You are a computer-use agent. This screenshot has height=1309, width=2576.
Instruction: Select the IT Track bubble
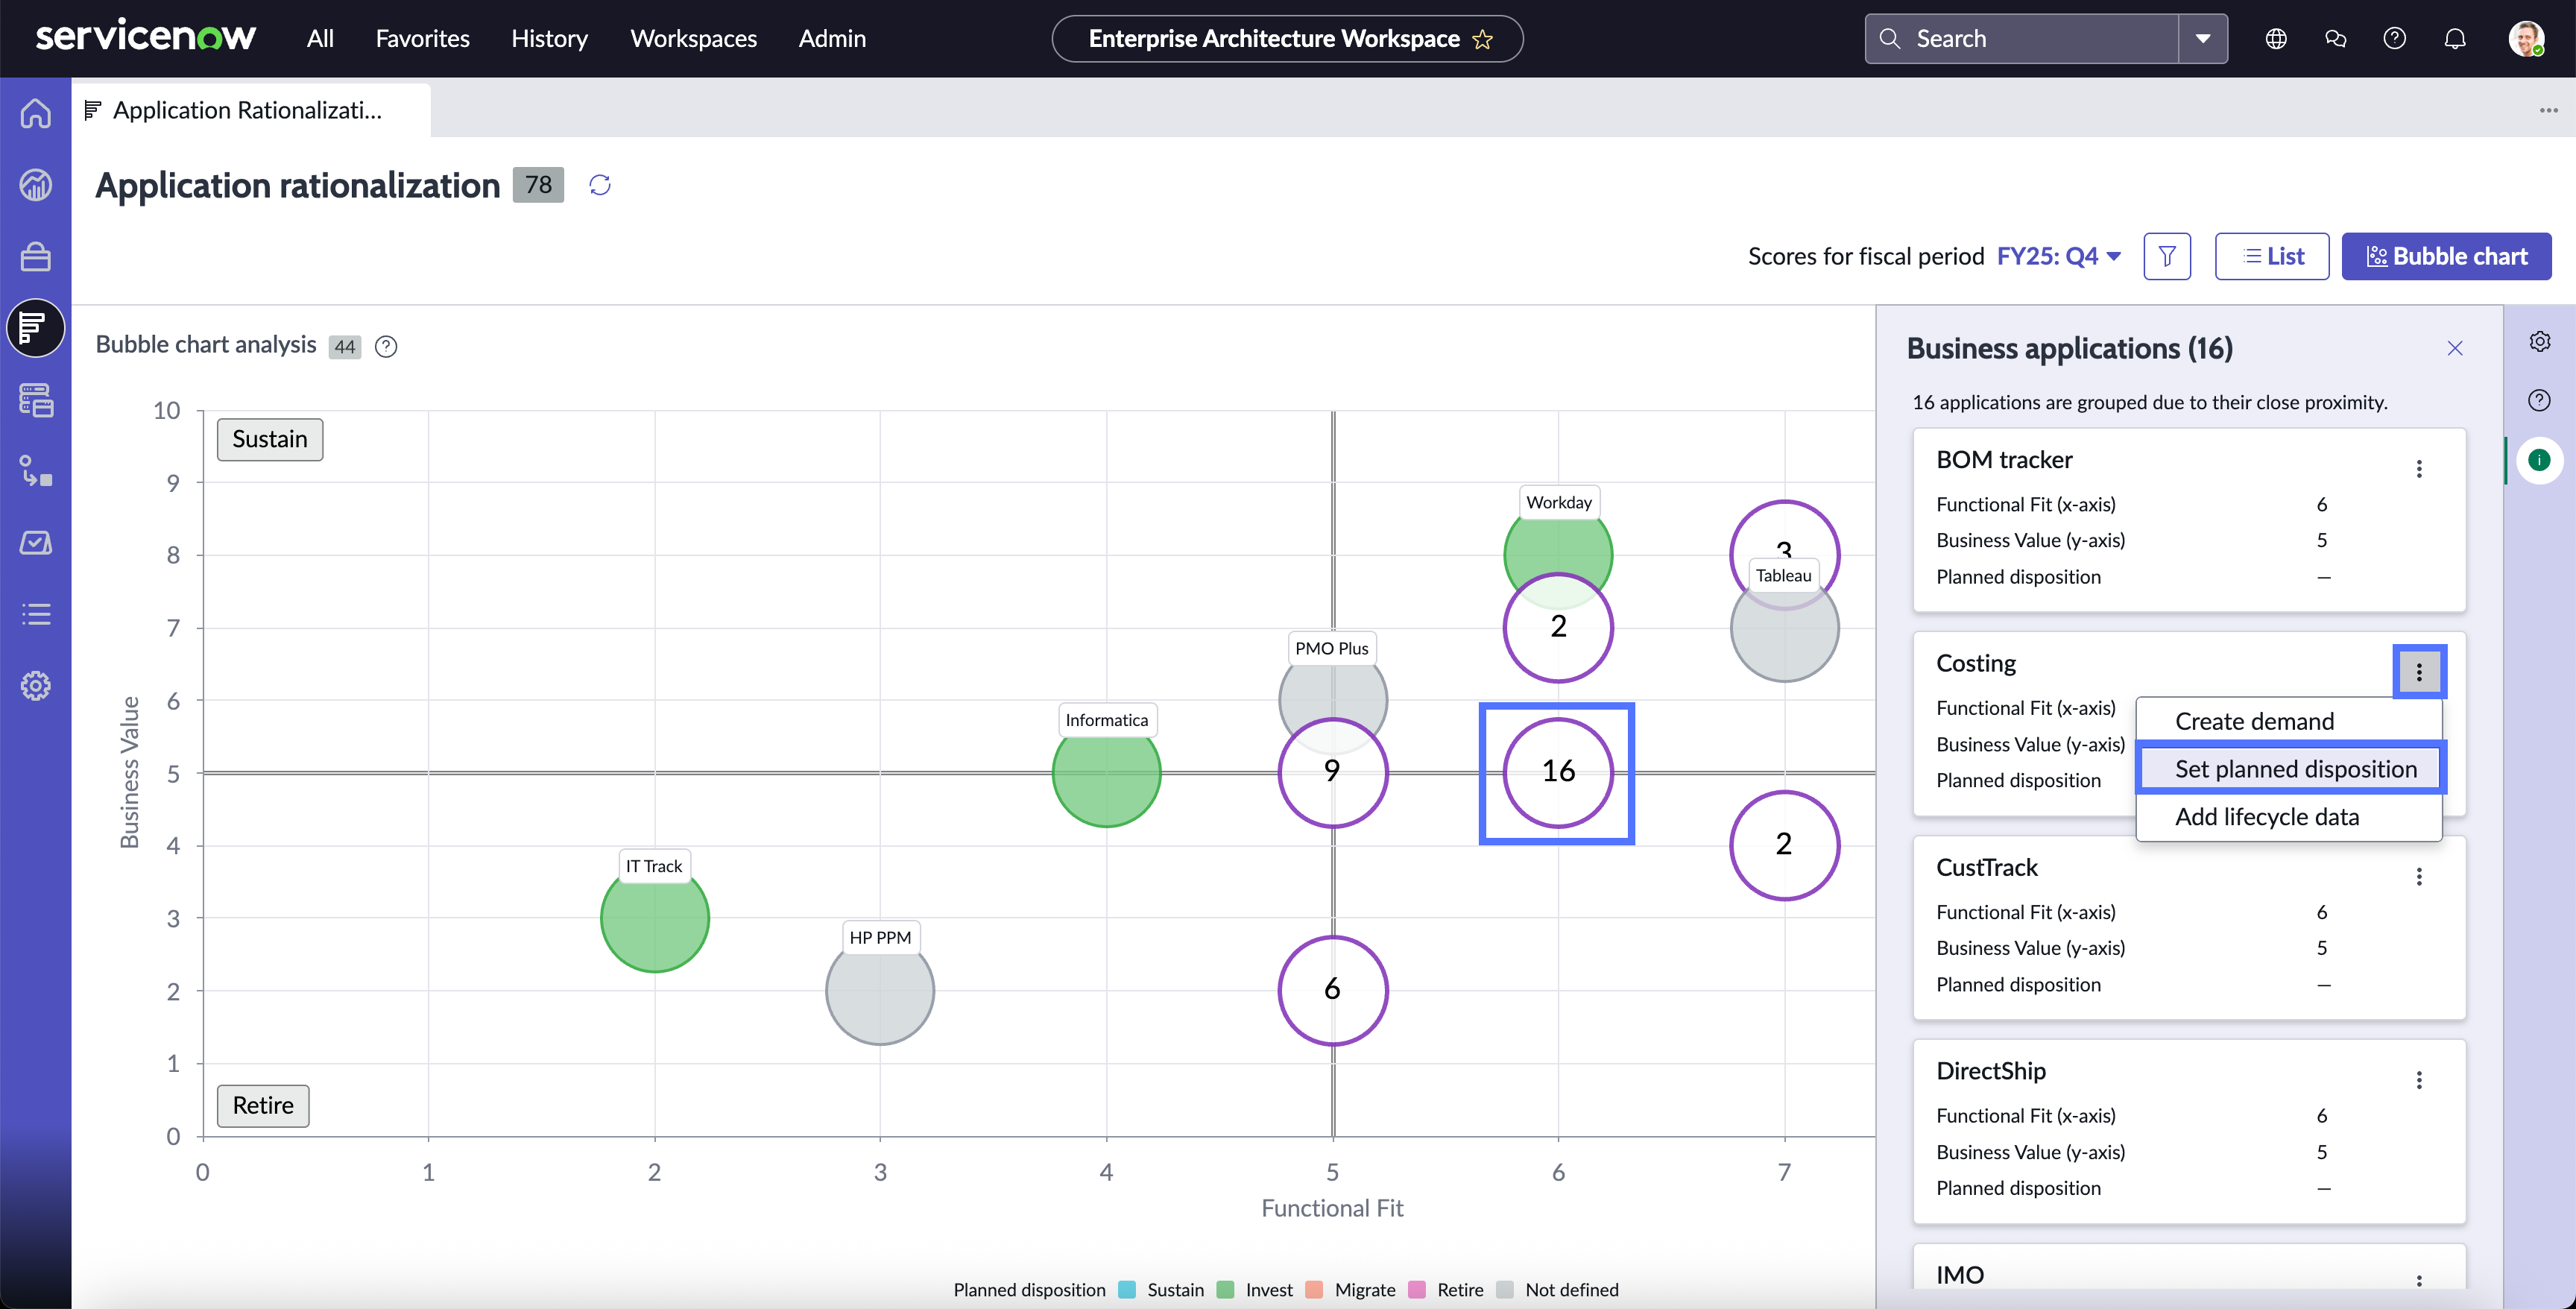[654, 918]
